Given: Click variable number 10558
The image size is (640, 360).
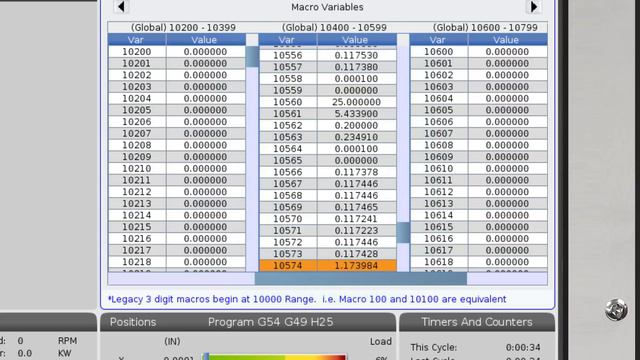Looking at the screenshot, I should [x=288, y=79].
